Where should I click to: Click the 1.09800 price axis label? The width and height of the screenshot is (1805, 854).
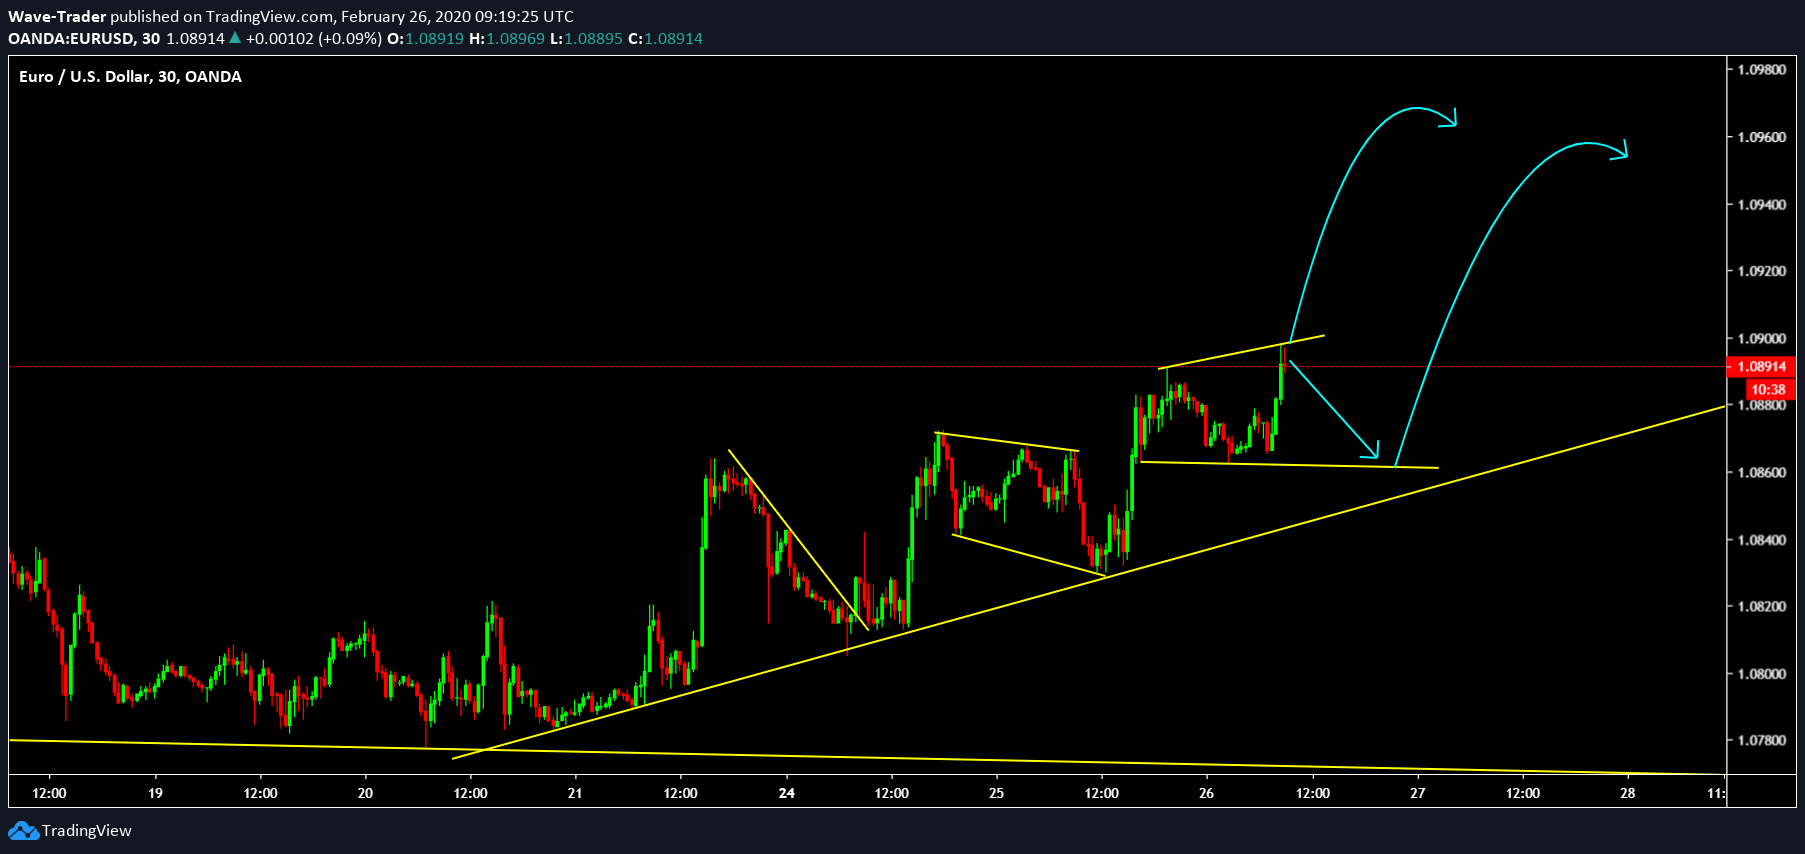tap(1762, 70)
